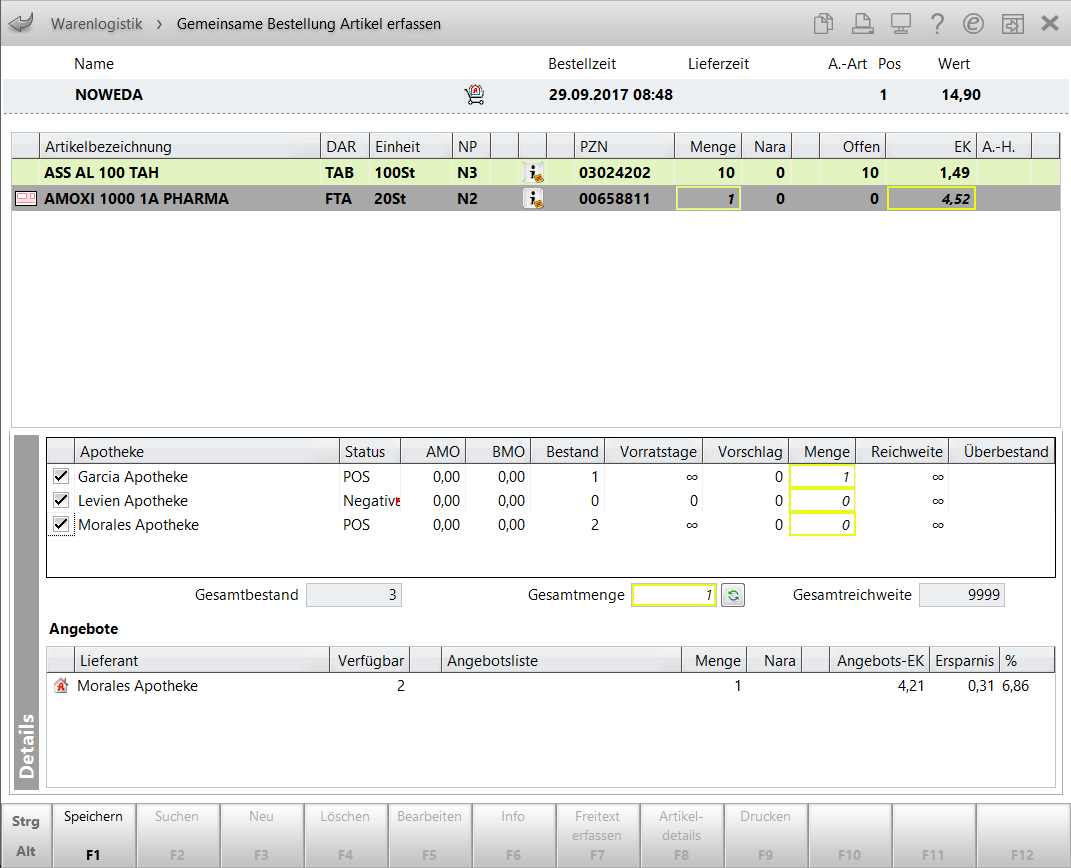This screenshot has height=868, width=1071.
Task: Click the window export icon beside close
Action: pos(1012,23)
